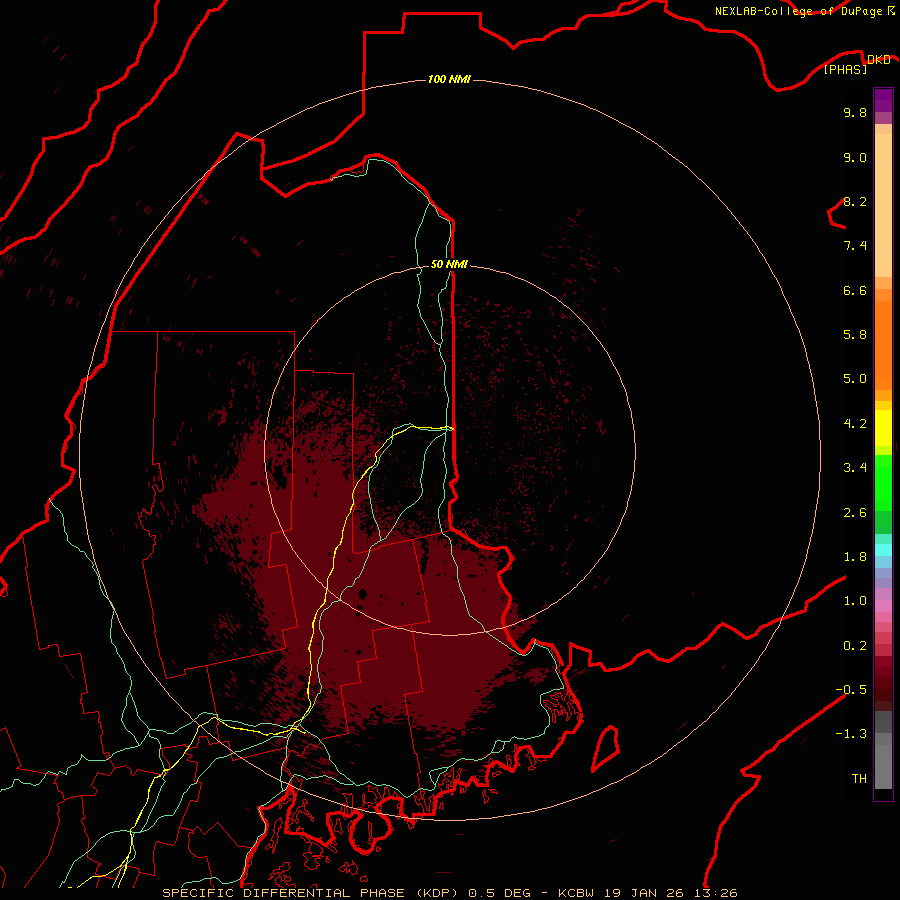Image resolution: width=900 pixels, height=900 pixels.
Task: Click the 100 NMI range ring label
Action: [x=449, y=79]
